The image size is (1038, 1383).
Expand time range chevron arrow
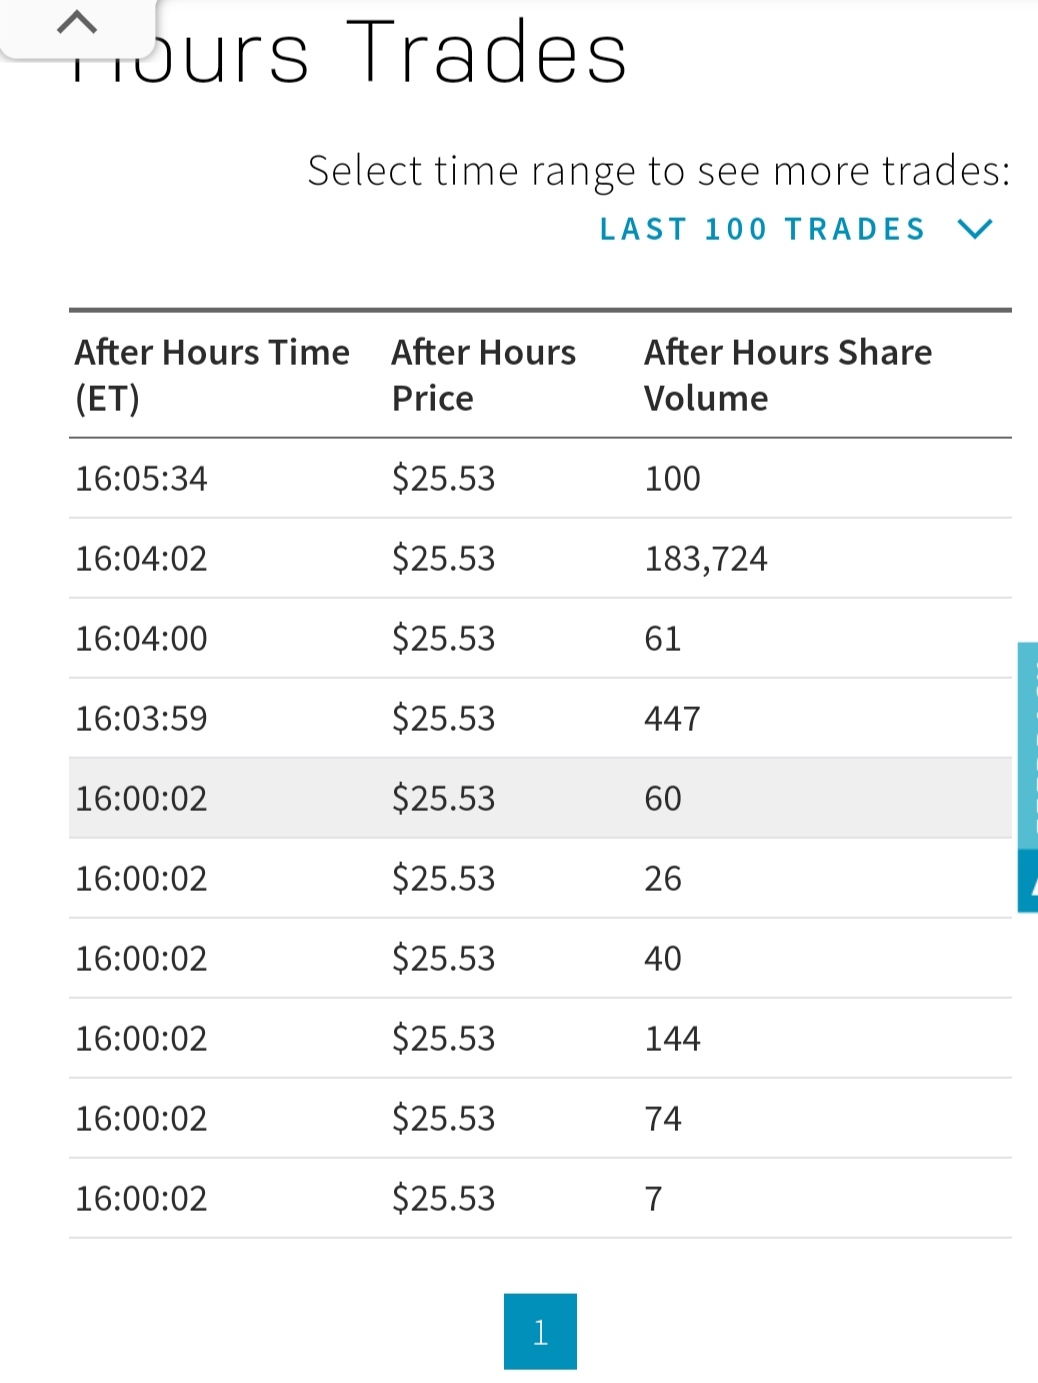[x=974, y=229]
